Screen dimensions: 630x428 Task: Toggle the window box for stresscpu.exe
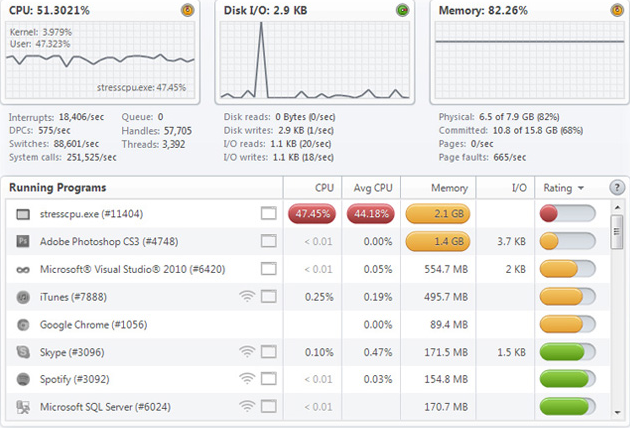[x=268, y=213]
